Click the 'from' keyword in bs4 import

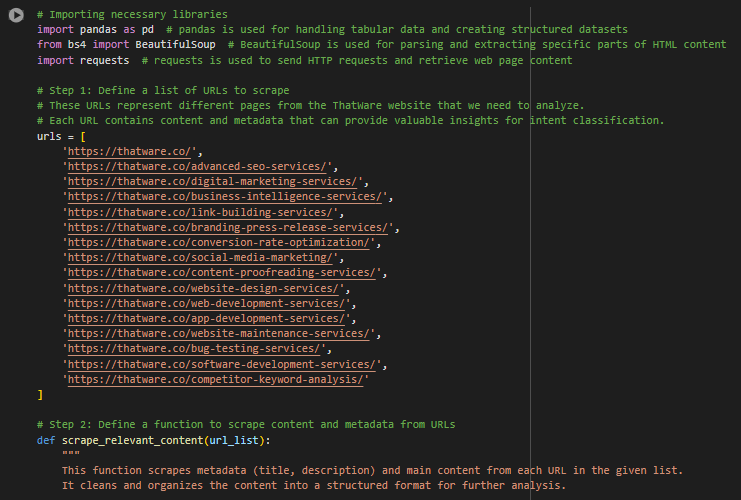(x=49, y=44)
